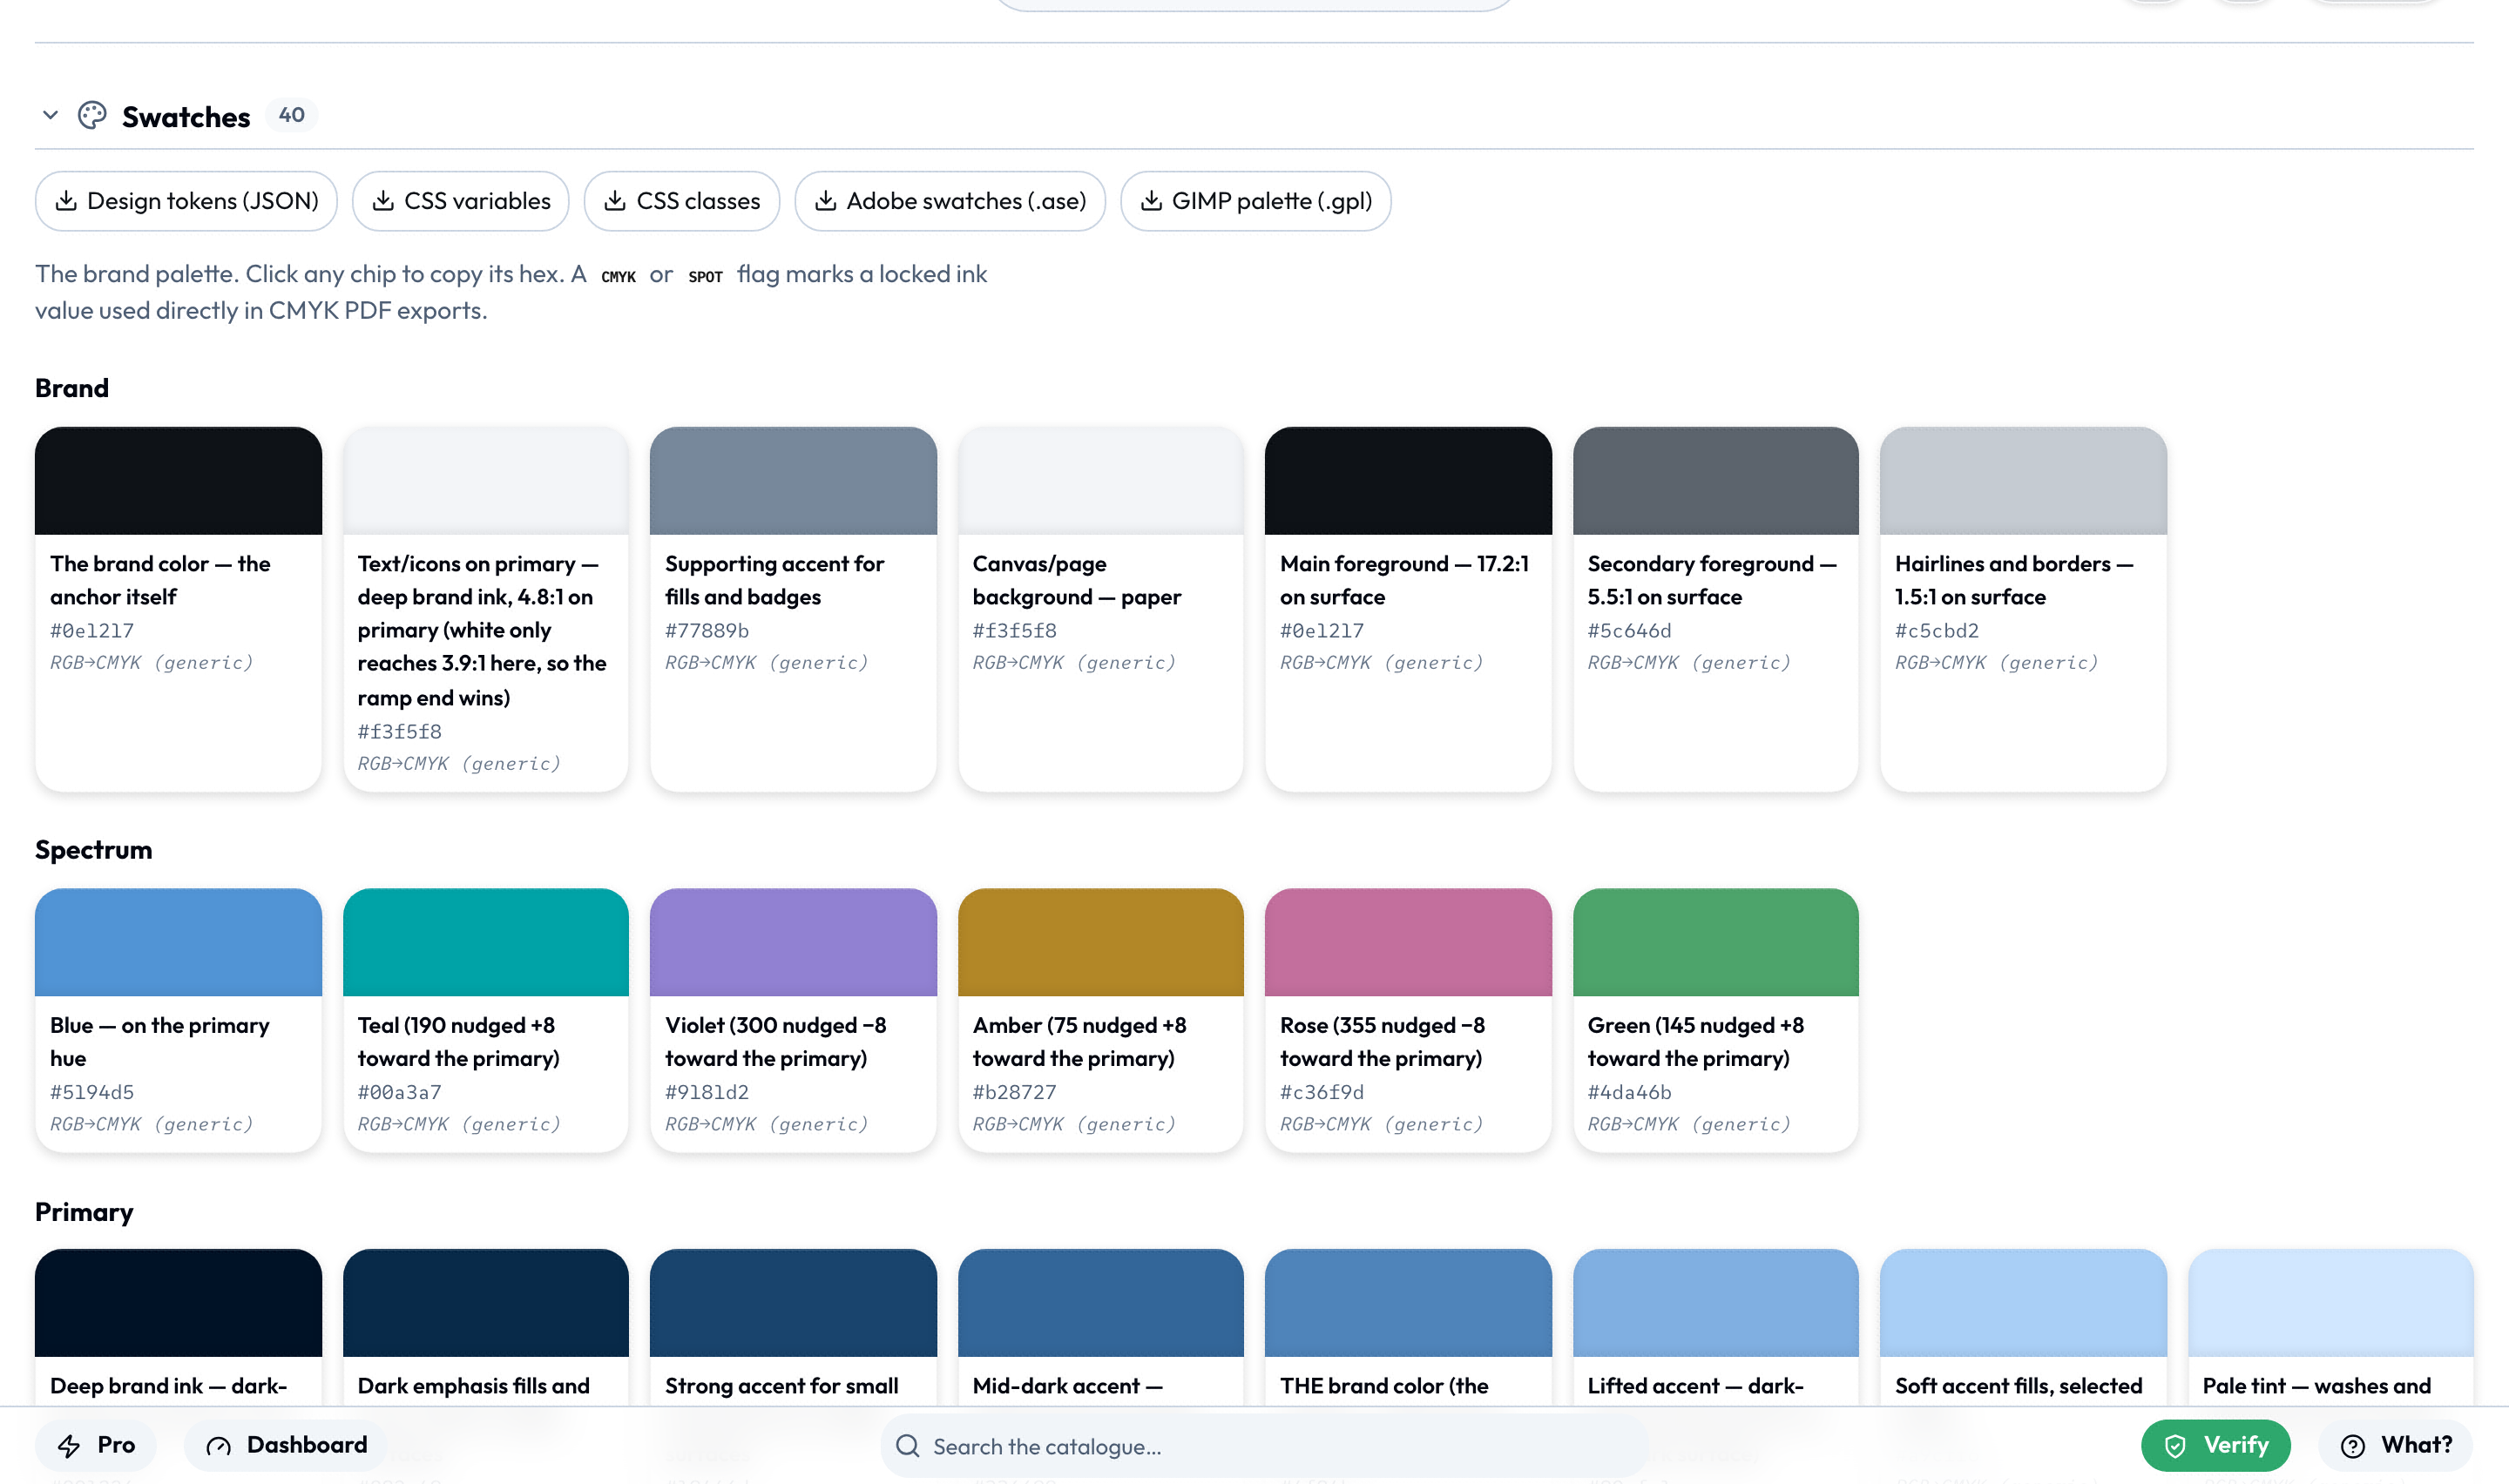Viewport: 2509px width, 1484px height.
Task: Click the #5c646d hex value text
Action: click(x=1630, y=631)
